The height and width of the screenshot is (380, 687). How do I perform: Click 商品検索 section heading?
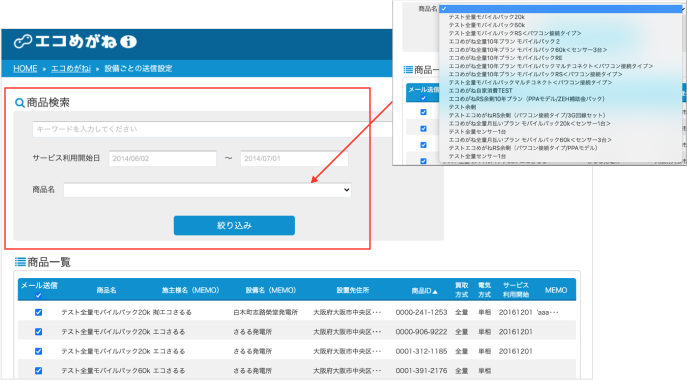(48, 103)
